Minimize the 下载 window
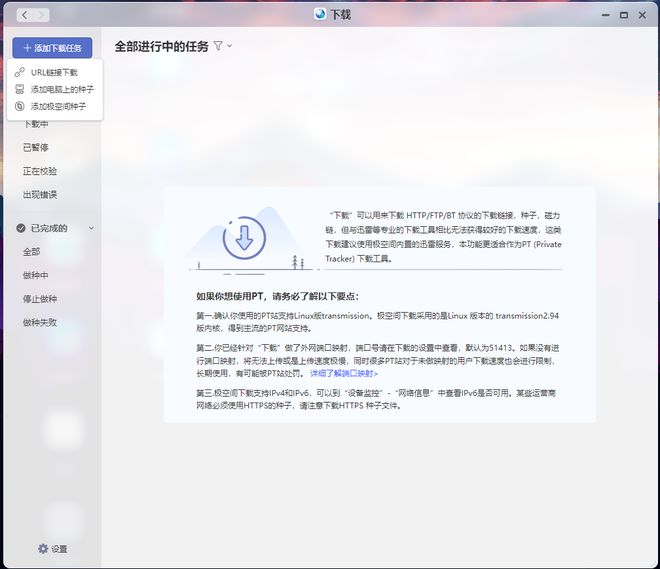The width and height of the screenshot is (660, 569). pos(606,15)
